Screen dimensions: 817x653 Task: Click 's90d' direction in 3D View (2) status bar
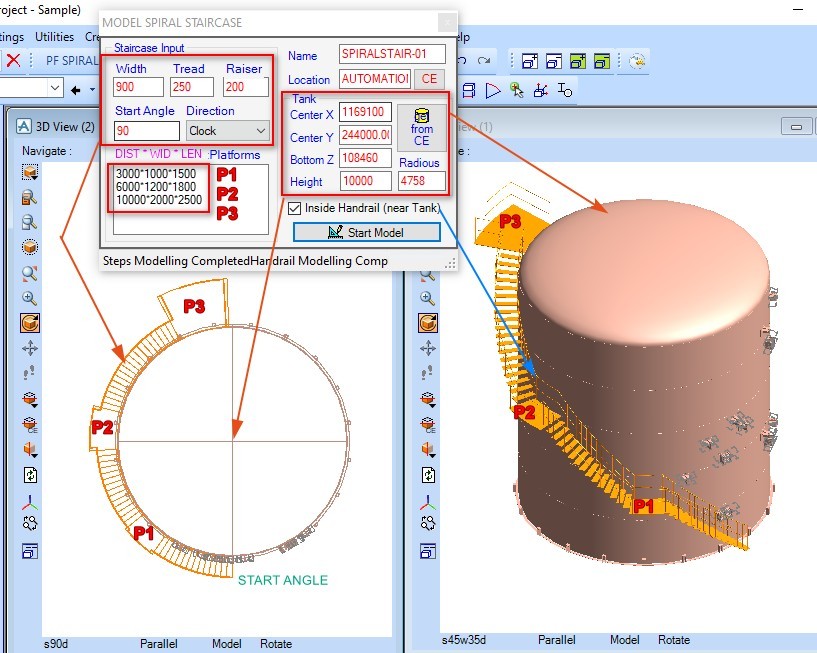coord(56,644)
